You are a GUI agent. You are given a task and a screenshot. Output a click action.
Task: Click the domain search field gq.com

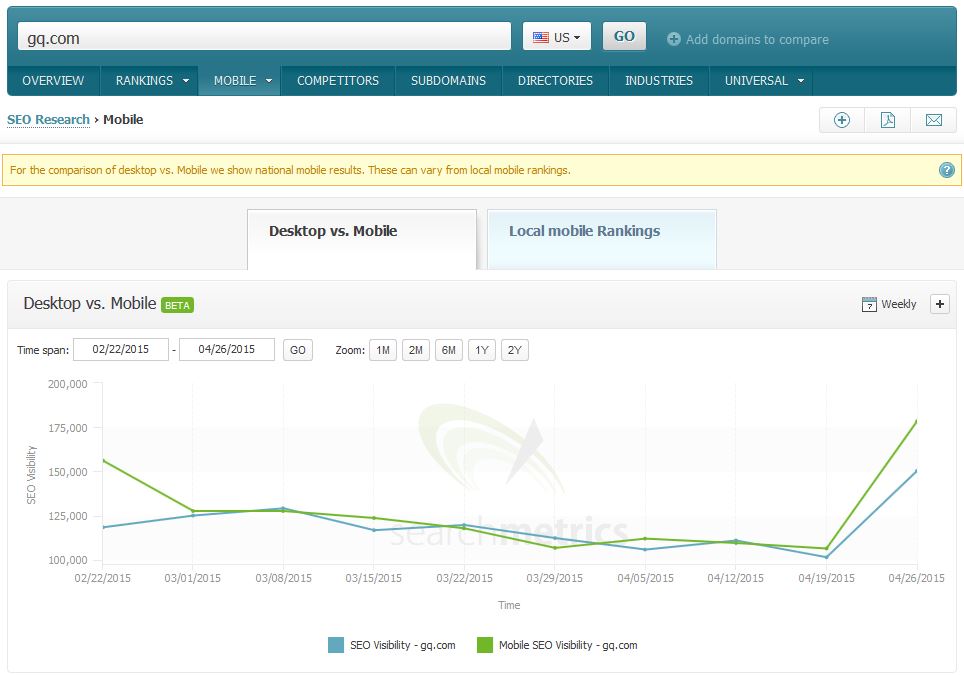pyautogui.click(x=264, y=36)
